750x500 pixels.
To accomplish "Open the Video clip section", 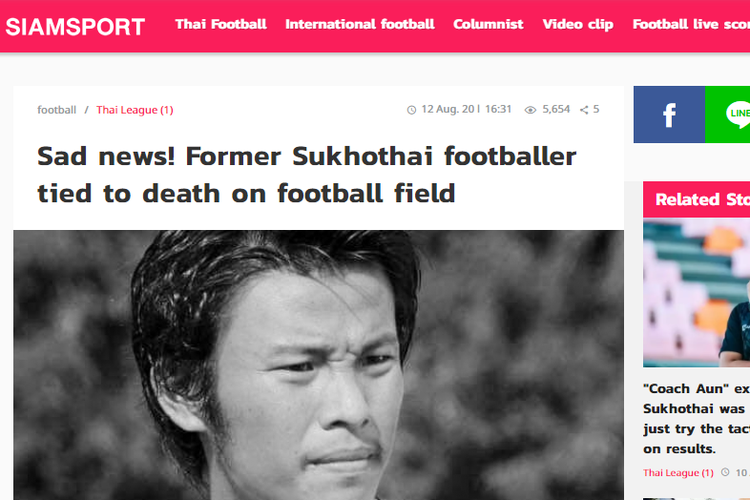I will (x=578, y=24).
